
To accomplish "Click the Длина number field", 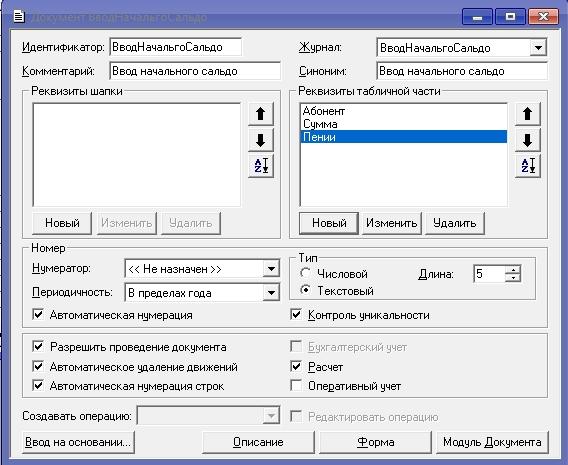I will pyautogui.click(x=489, y=274).
